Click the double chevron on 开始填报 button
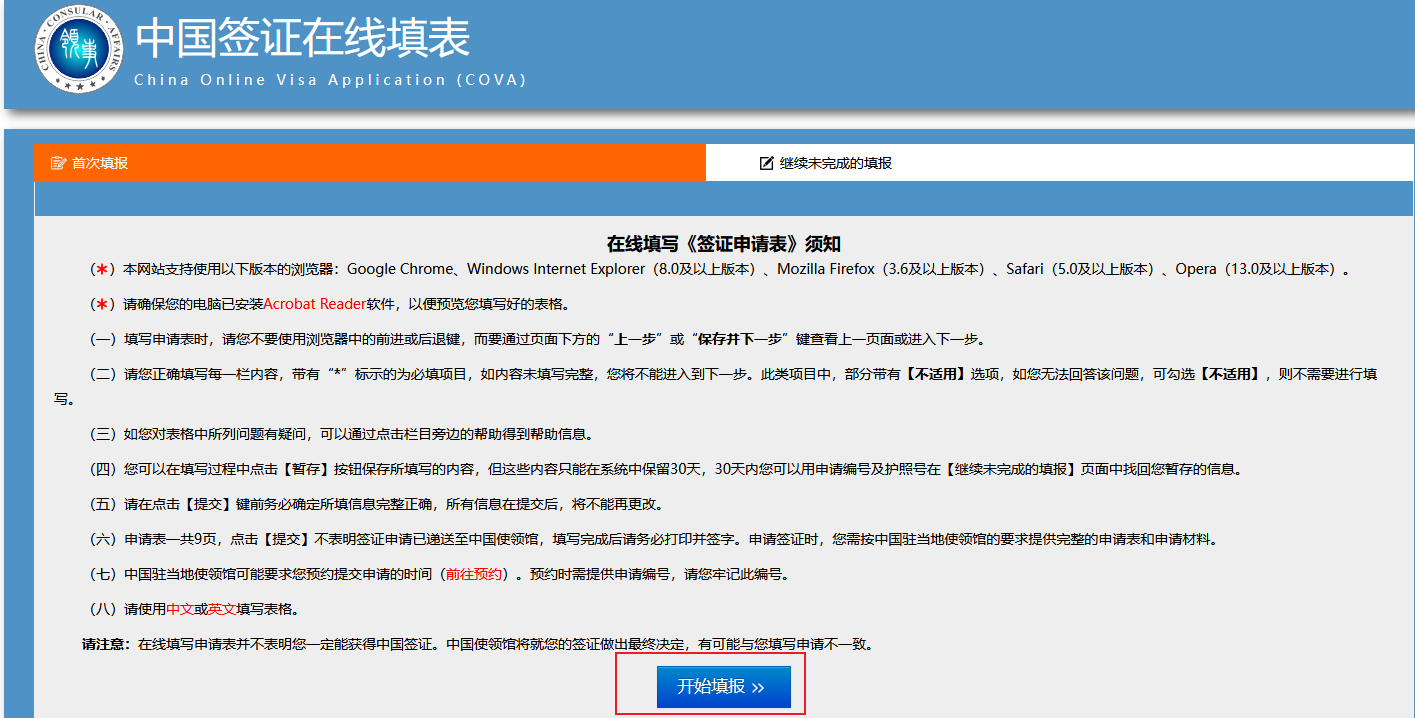 tap(758, 687)
